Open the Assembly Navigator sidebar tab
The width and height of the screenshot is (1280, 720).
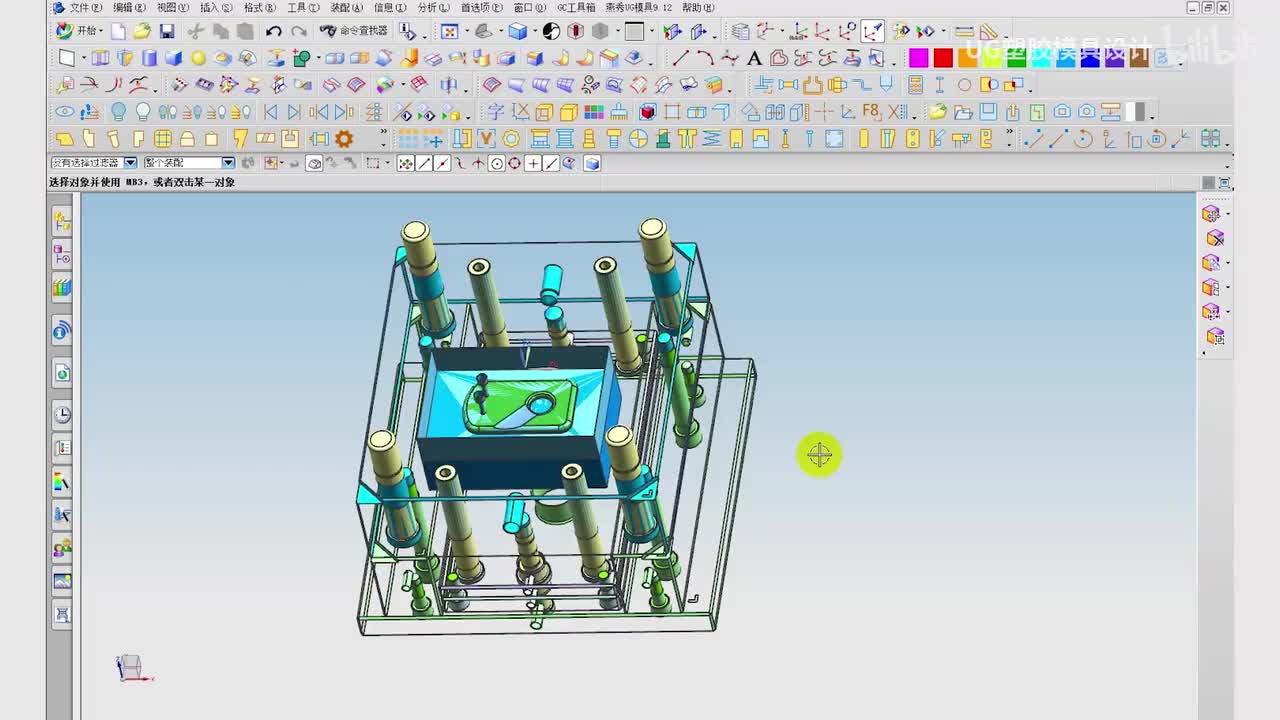point(62,221)
